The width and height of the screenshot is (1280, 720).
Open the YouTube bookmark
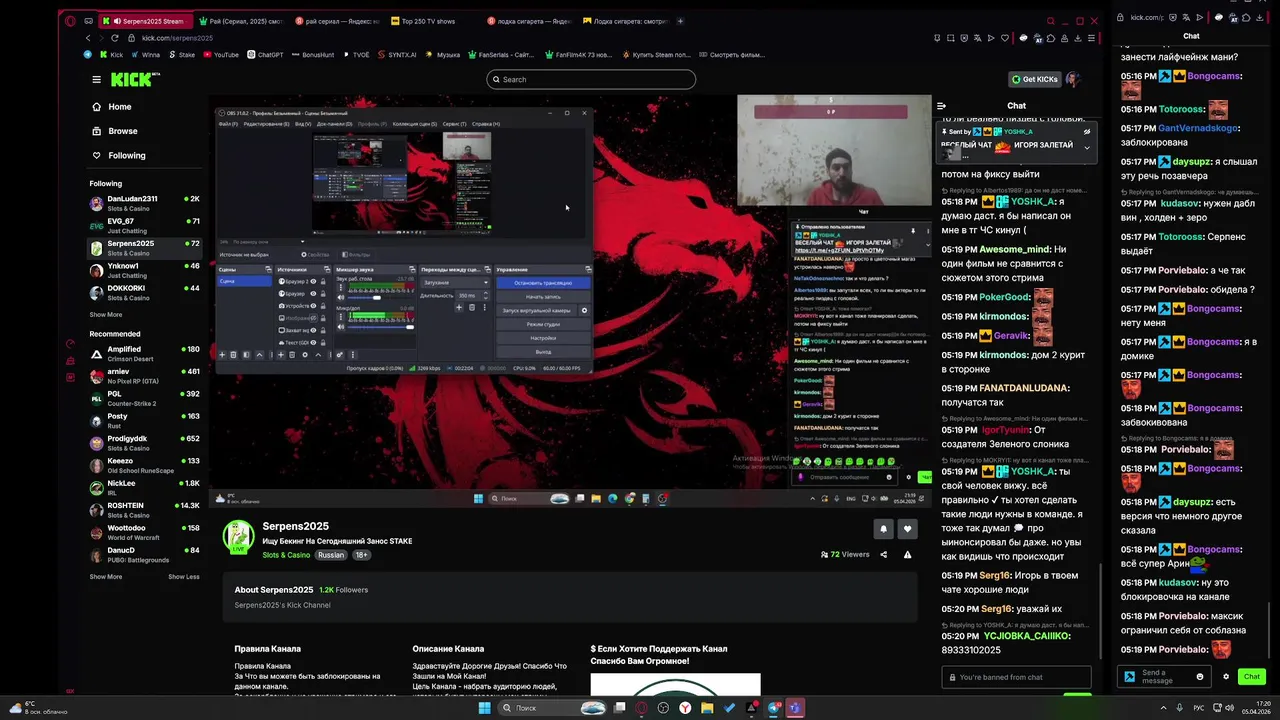pyautogui.click(x=221, y=55)
